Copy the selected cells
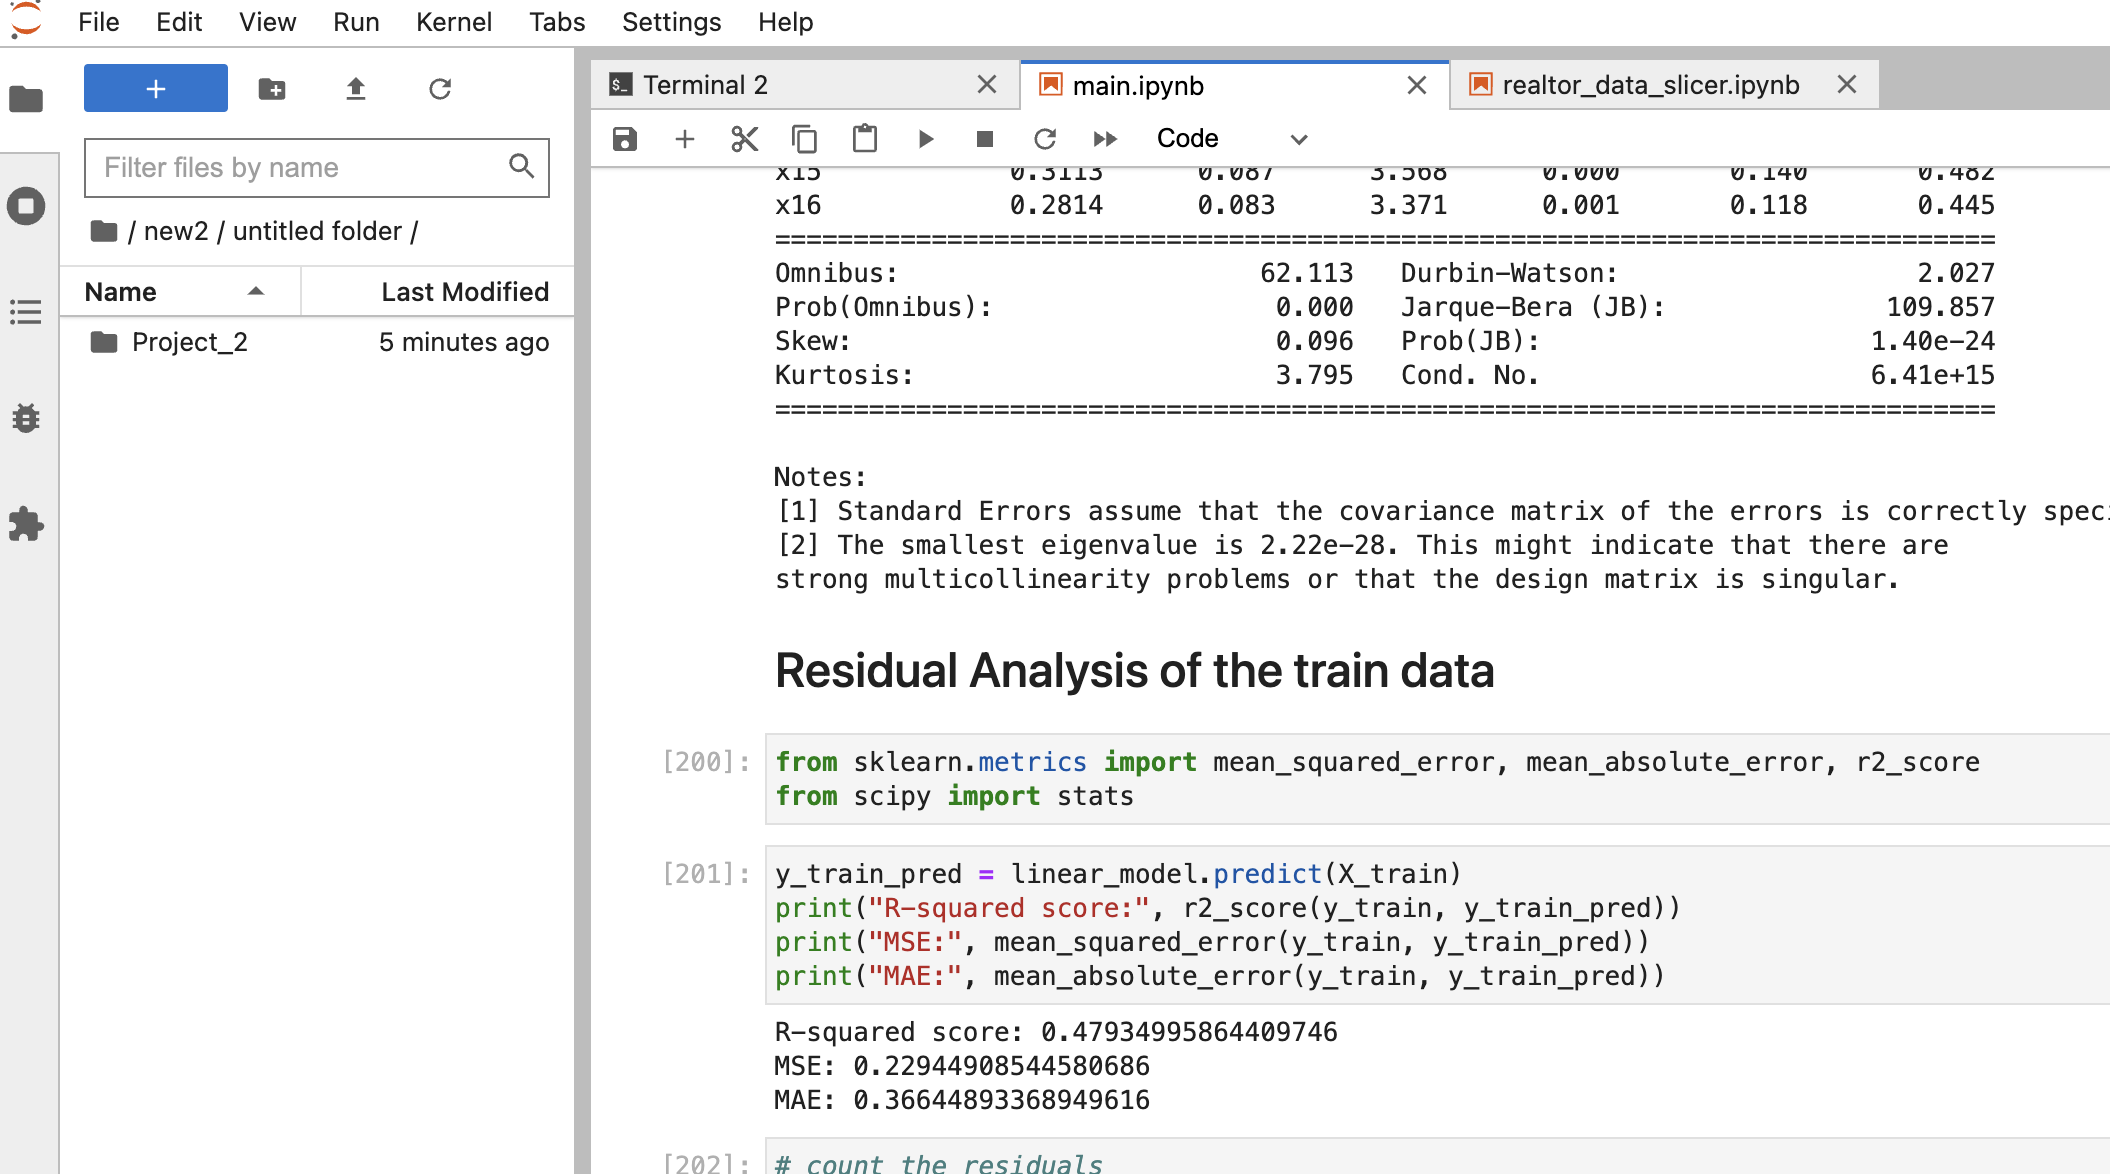The image size is (2110, 1174). pyautogui.click(x=804, y=139)
